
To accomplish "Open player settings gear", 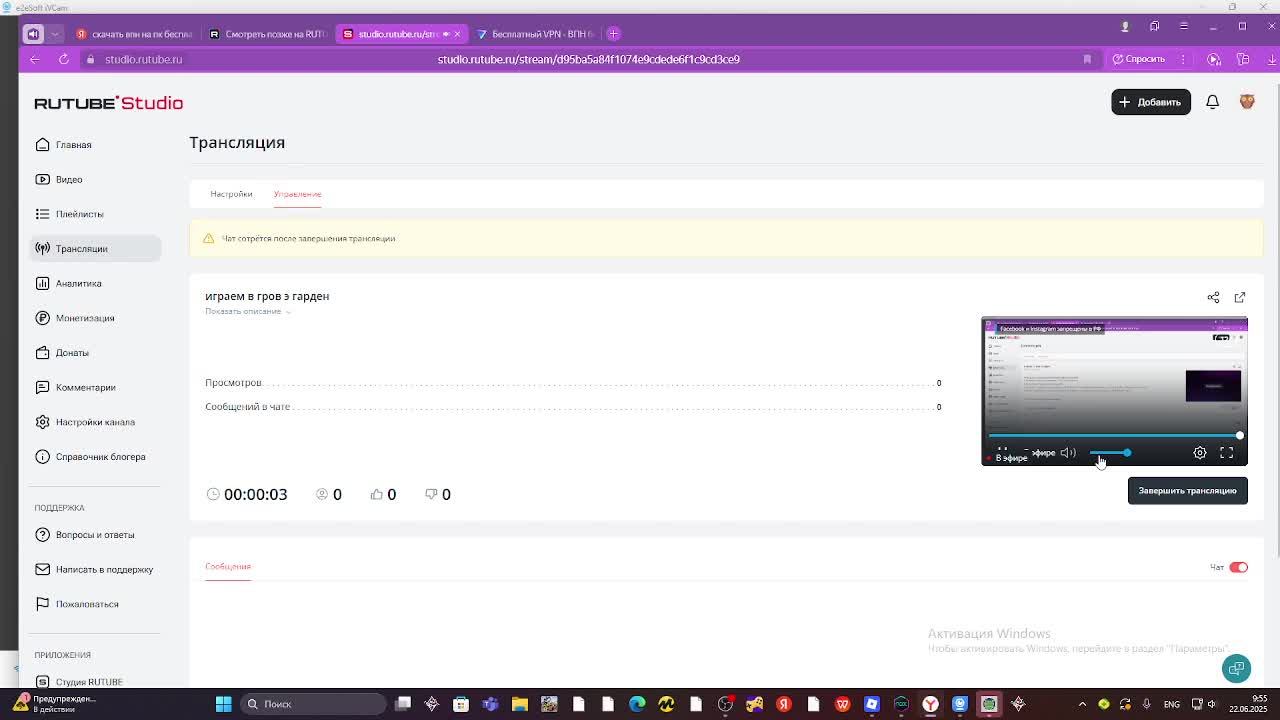I will 1200,453.
